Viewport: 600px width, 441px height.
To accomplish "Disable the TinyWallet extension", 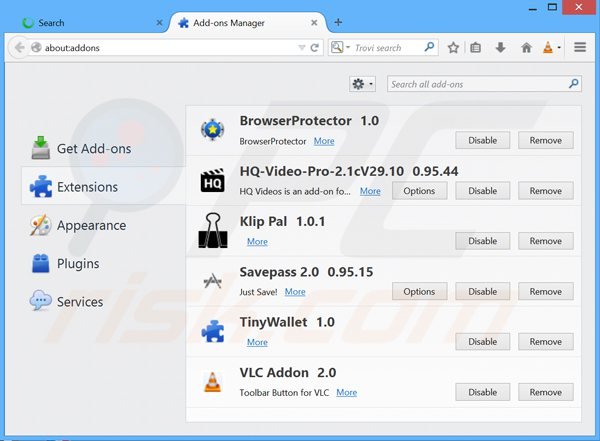I will pyautogui.click(x=483, y=341).
